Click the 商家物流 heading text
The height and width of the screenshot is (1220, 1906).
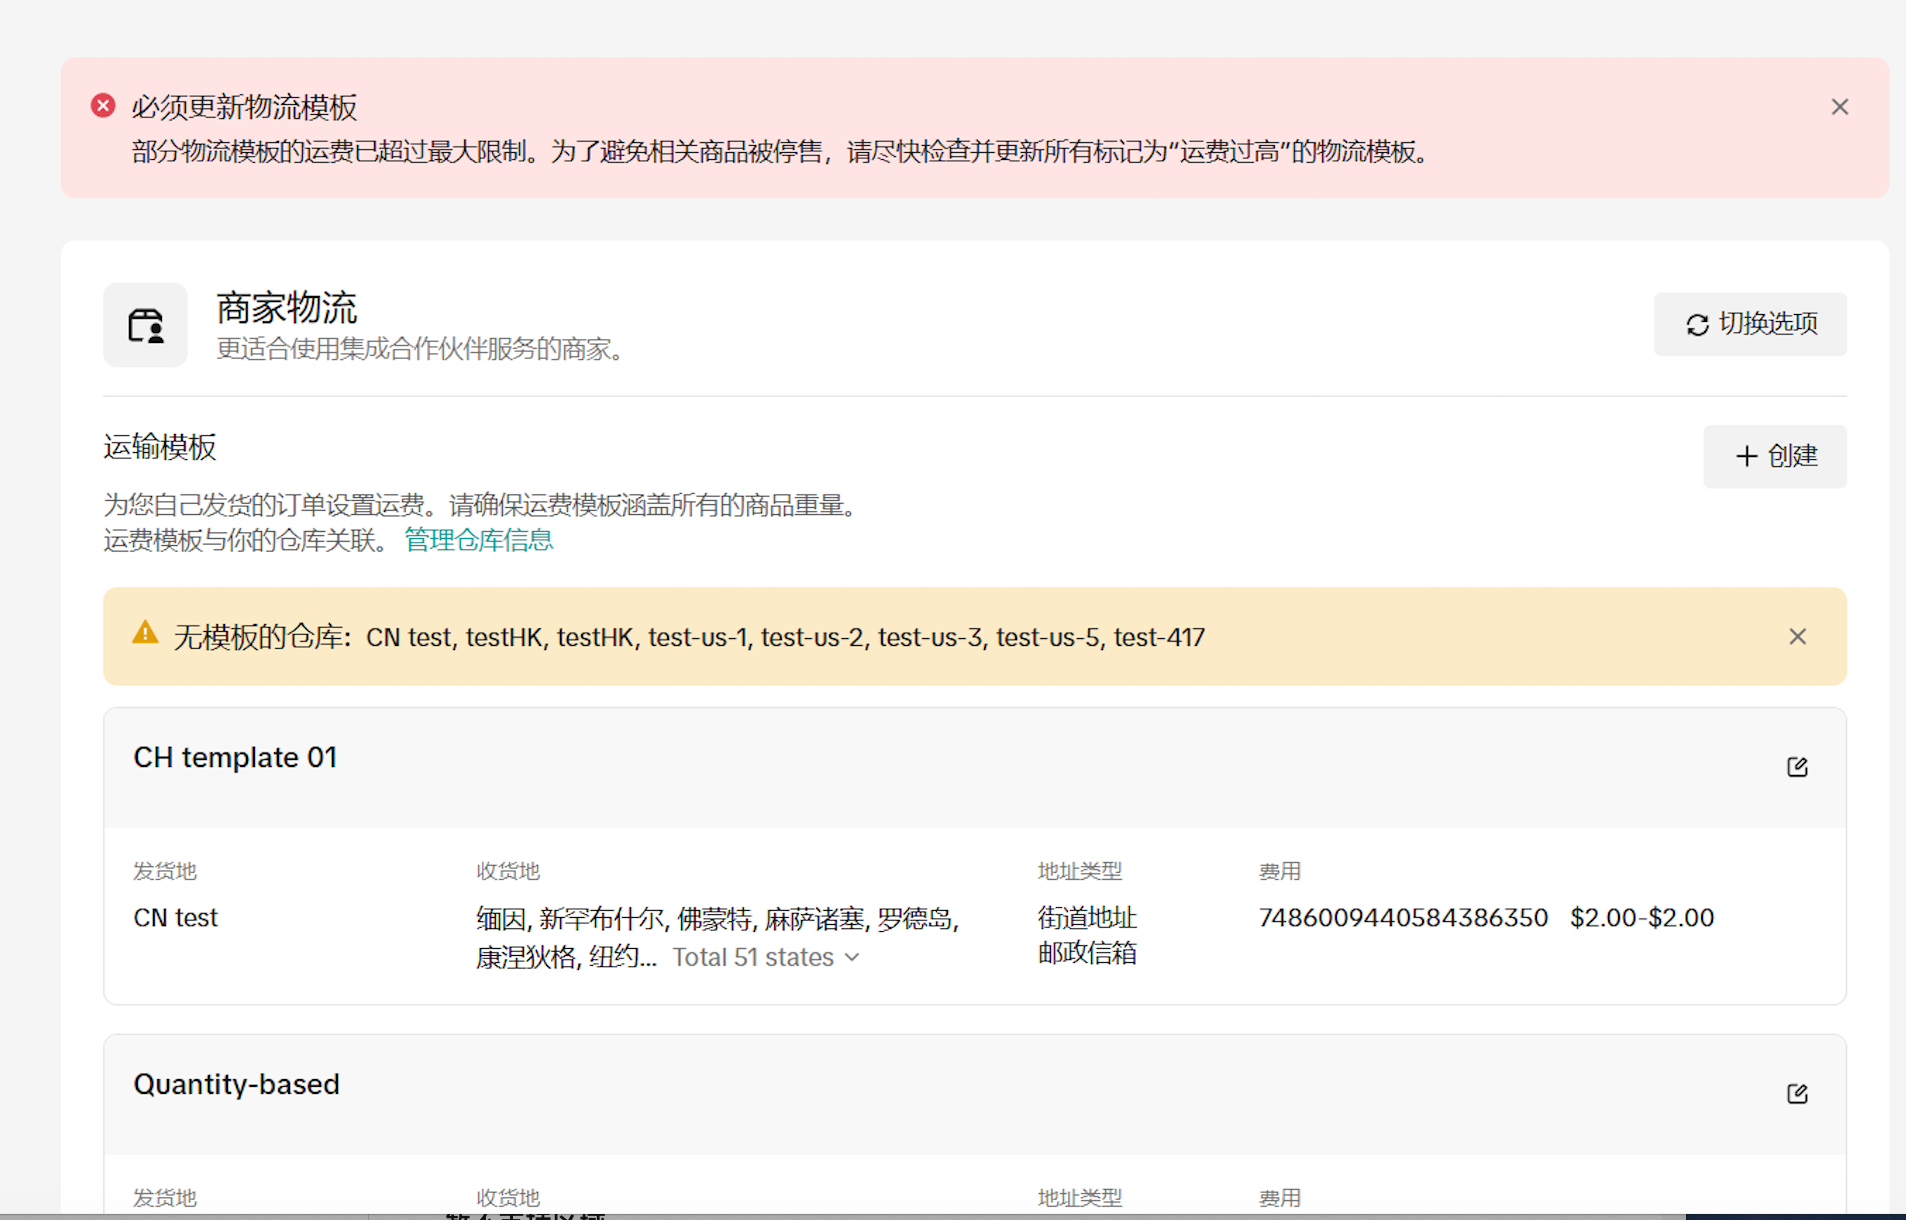(x=287, y=308)
